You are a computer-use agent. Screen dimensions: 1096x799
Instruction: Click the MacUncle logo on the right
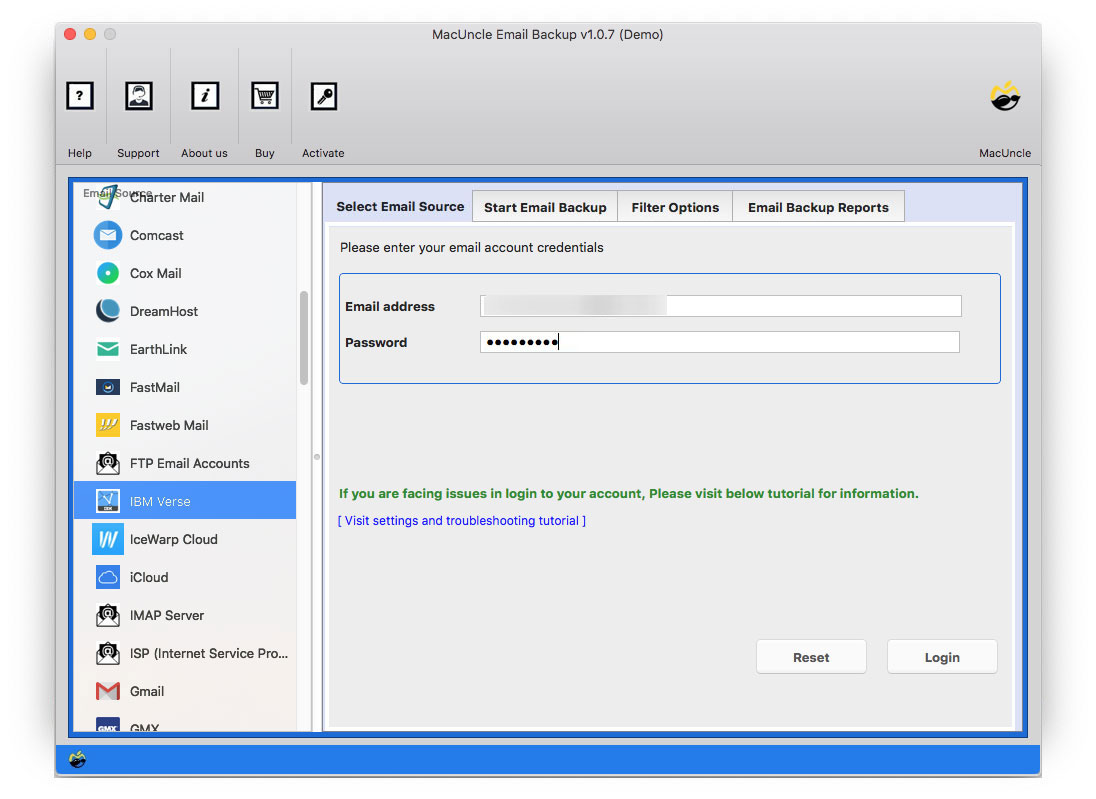1005,96
